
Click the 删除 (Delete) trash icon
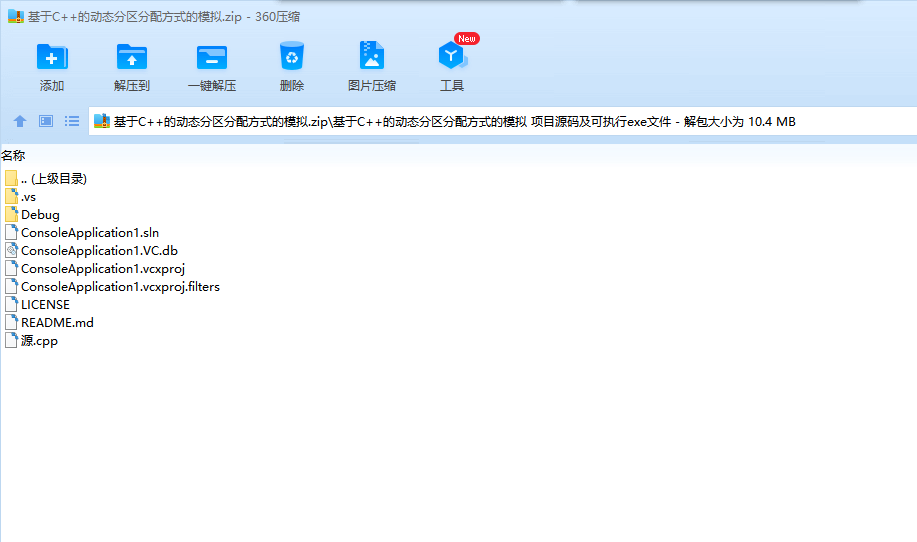tap(292, 56)
